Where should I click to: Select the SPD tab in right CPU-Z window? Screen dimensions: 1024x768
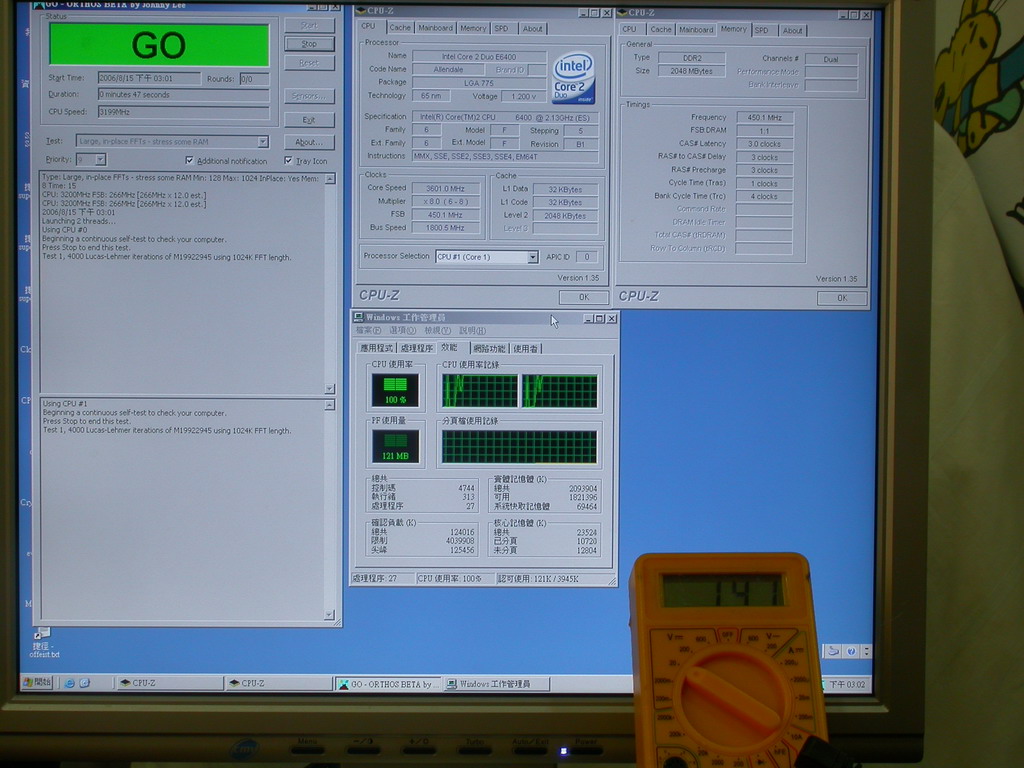click(761, 30)
